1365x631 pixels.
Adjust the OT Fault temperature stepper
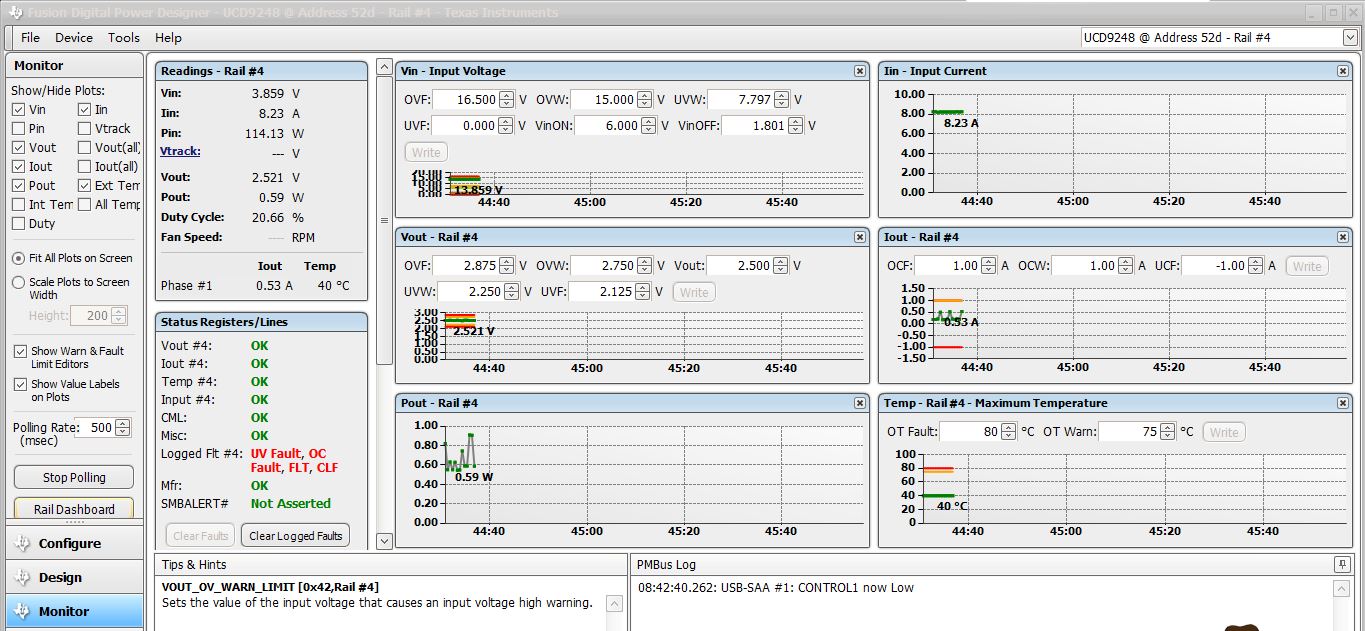[x=1008, y=432]
